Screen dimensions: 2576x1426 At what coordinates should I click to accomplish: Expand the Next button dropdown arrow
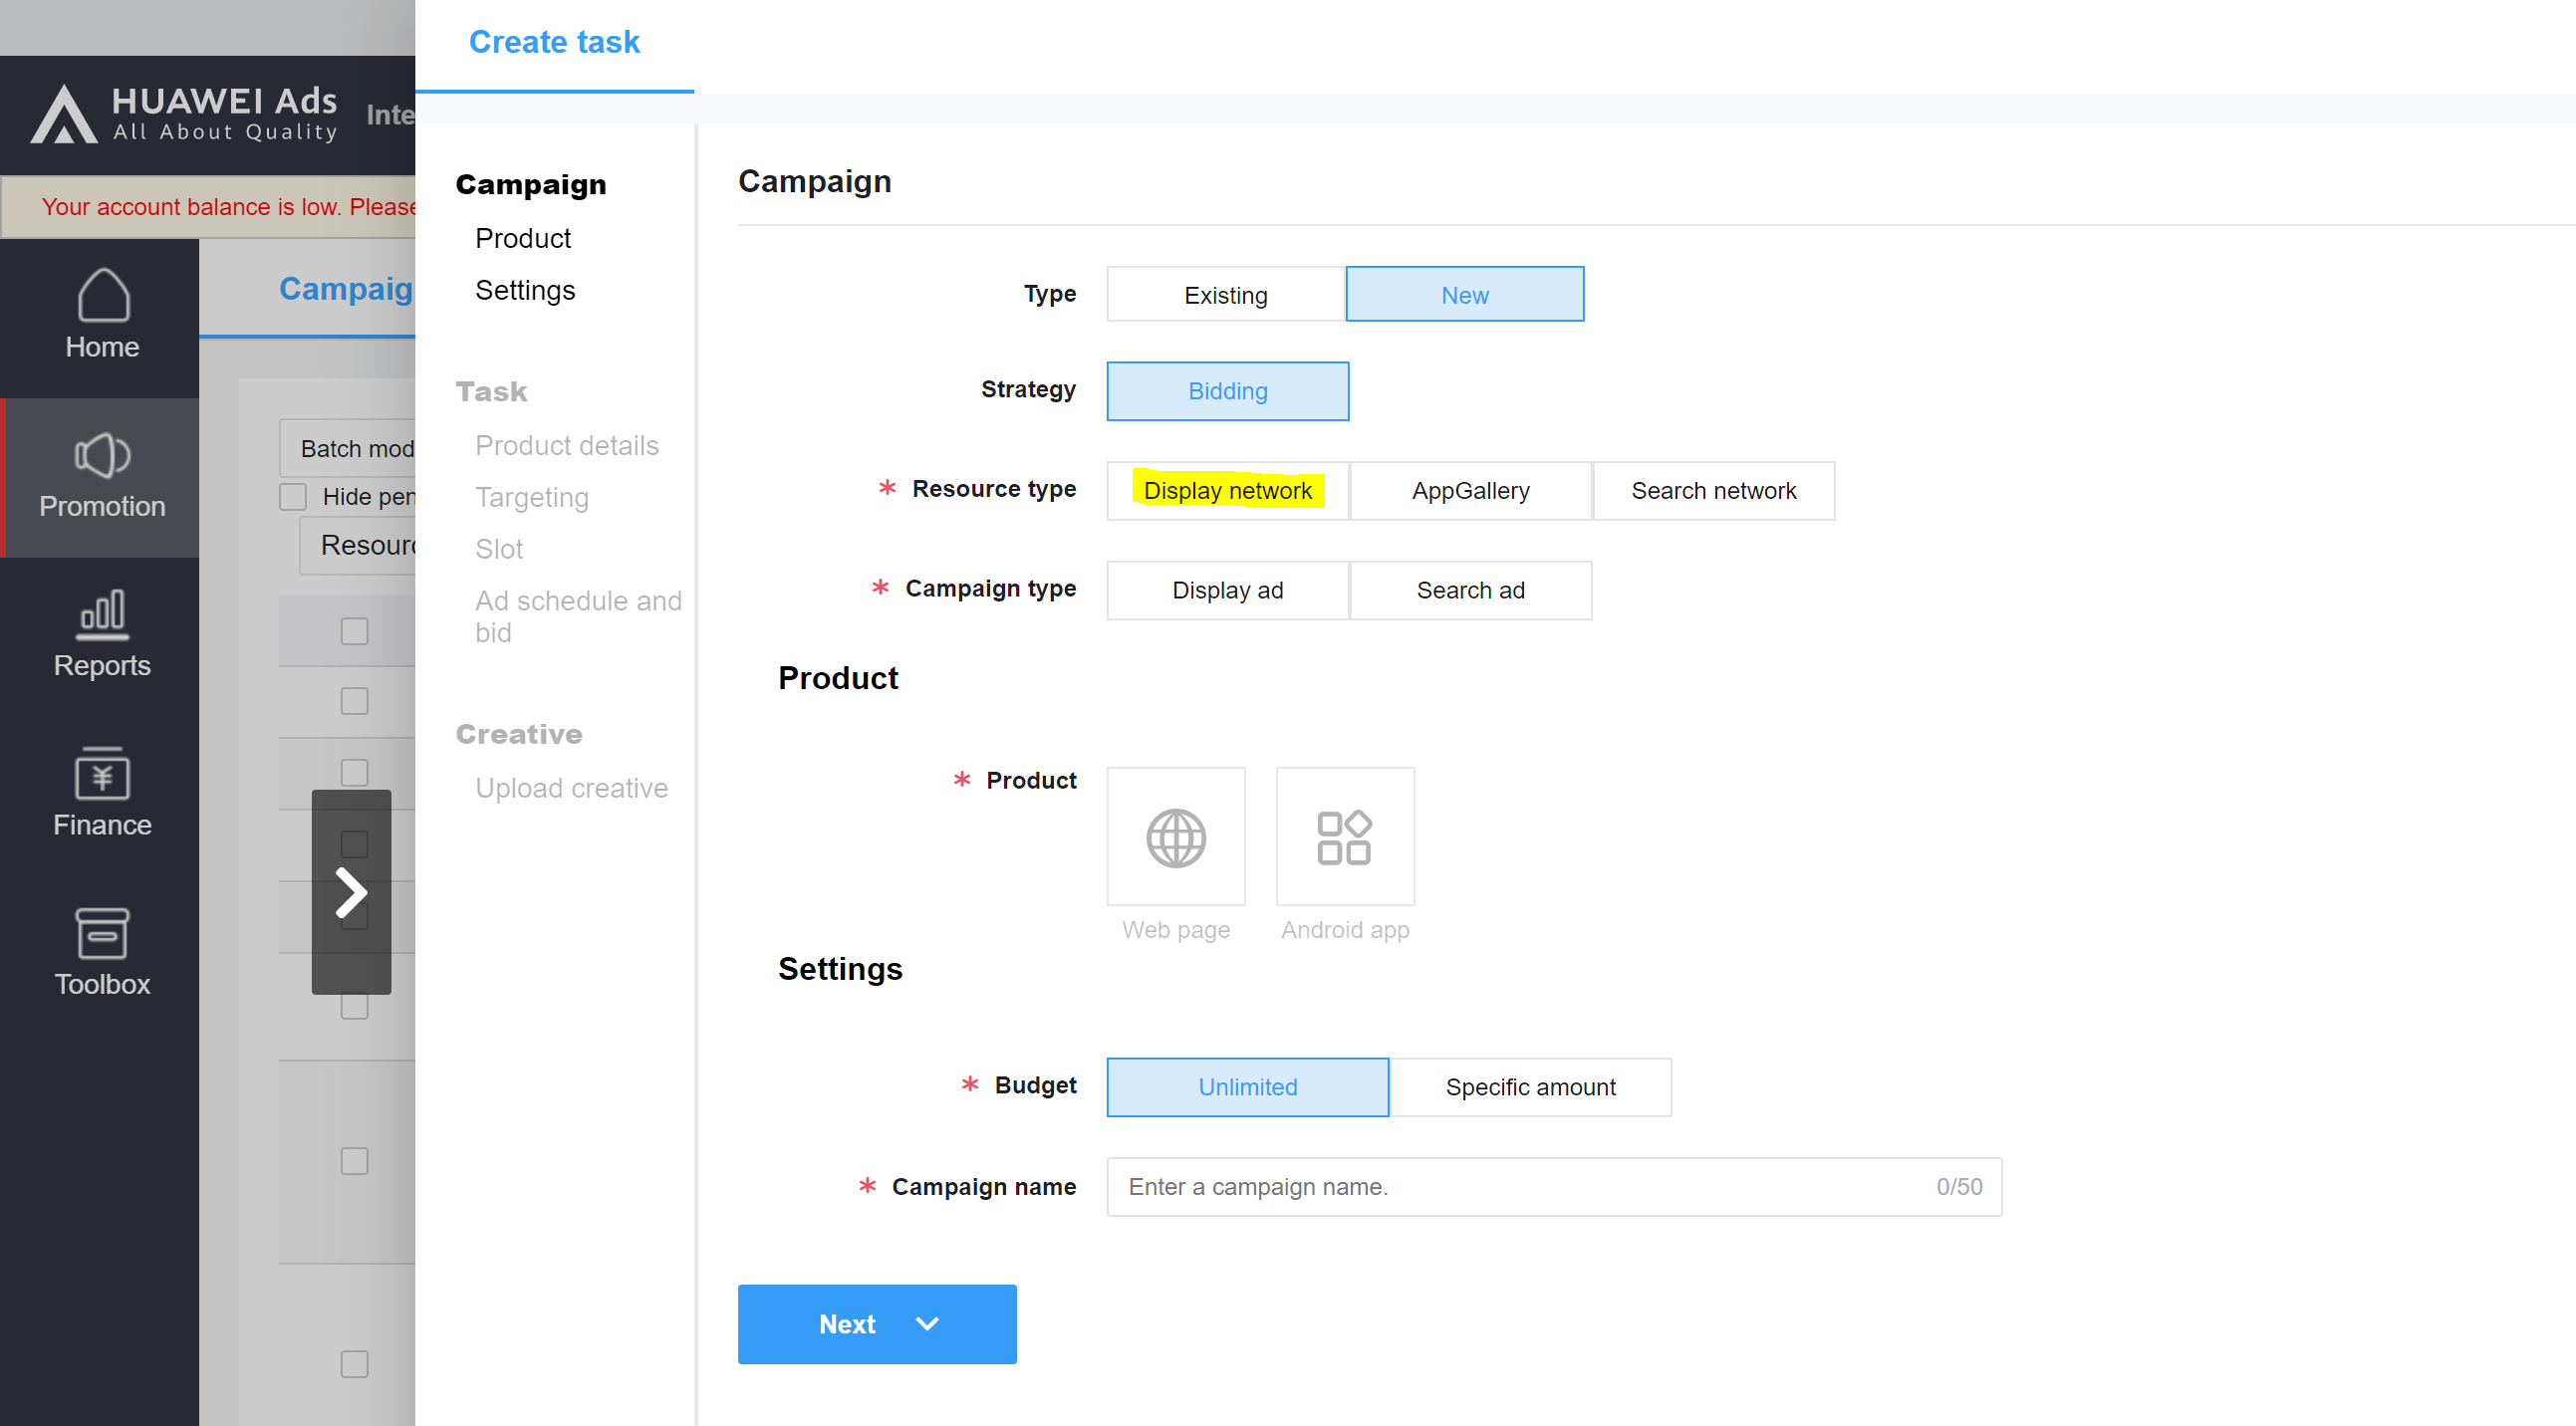point(927,1324)
